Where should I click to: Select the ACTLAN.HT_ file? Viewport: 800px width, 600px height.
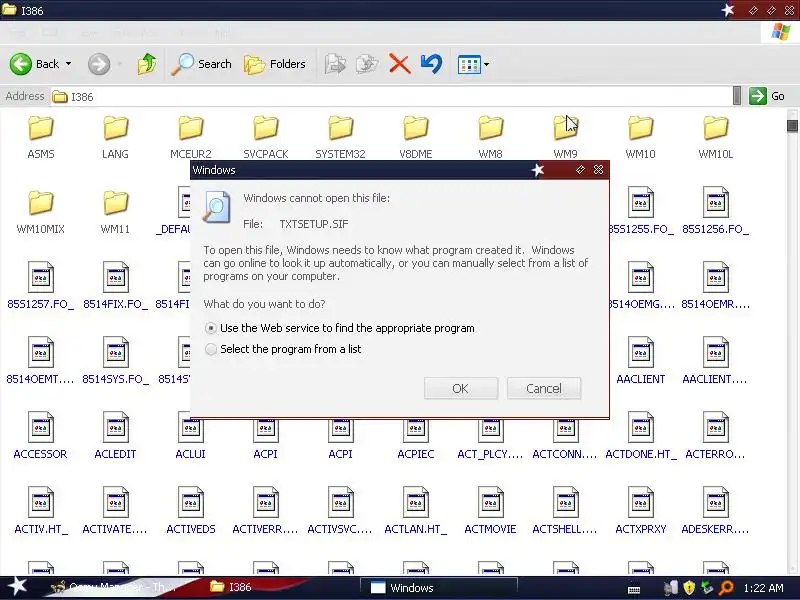pyautogui.click(x=416, y=511)
